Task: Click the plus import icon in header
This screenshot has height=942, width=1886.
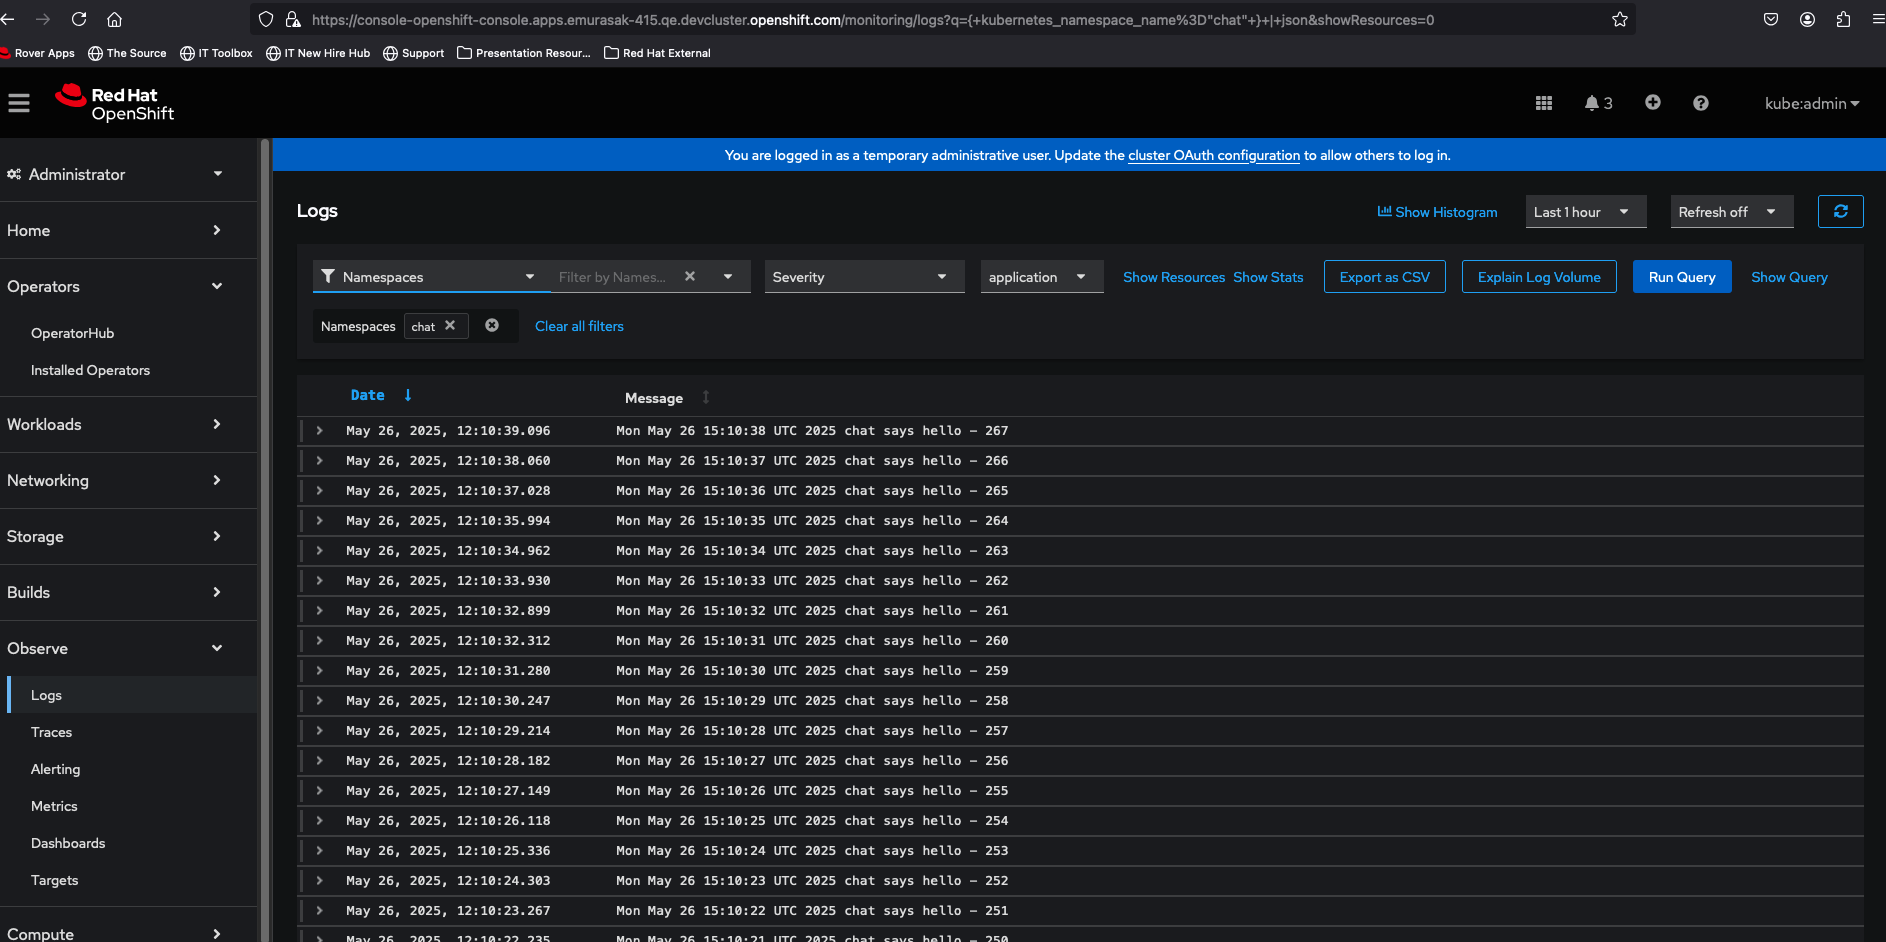Action: coord(1652,103)
